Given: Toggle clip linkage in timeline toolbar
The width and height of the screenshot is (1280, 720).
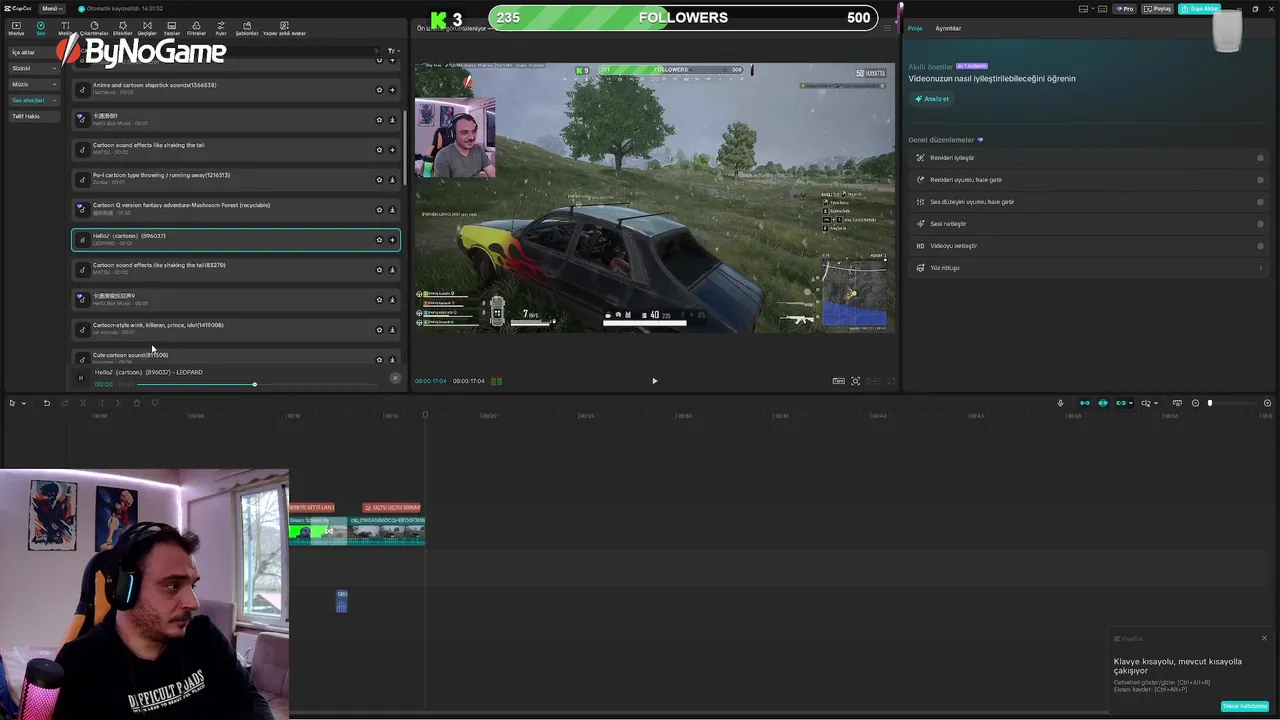Looking at the screenshot, I should tap(1121, 403).
